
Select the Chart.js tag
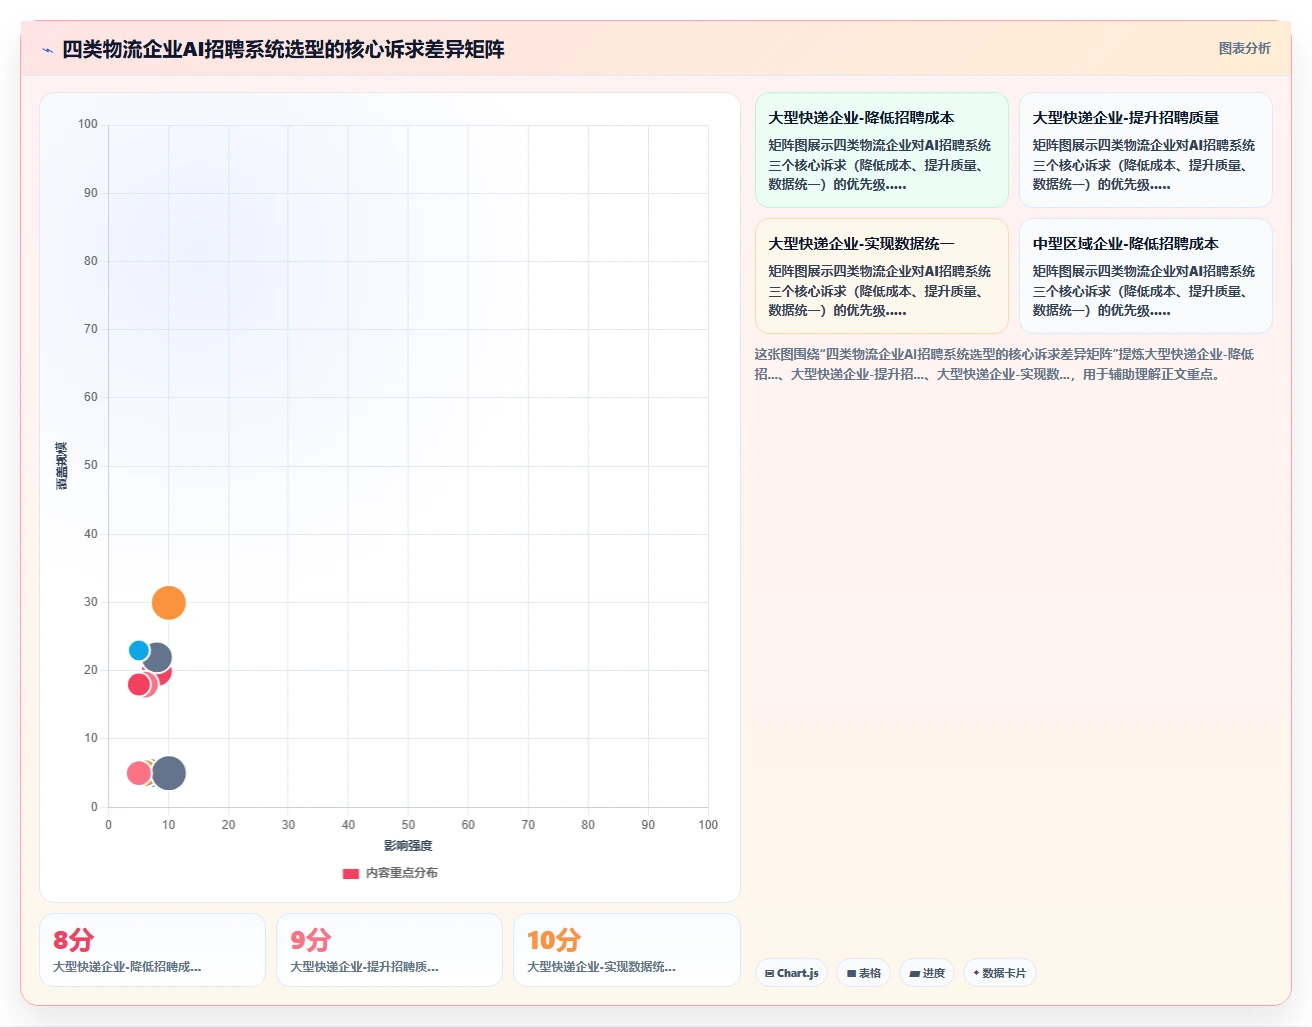pos(791,973)
